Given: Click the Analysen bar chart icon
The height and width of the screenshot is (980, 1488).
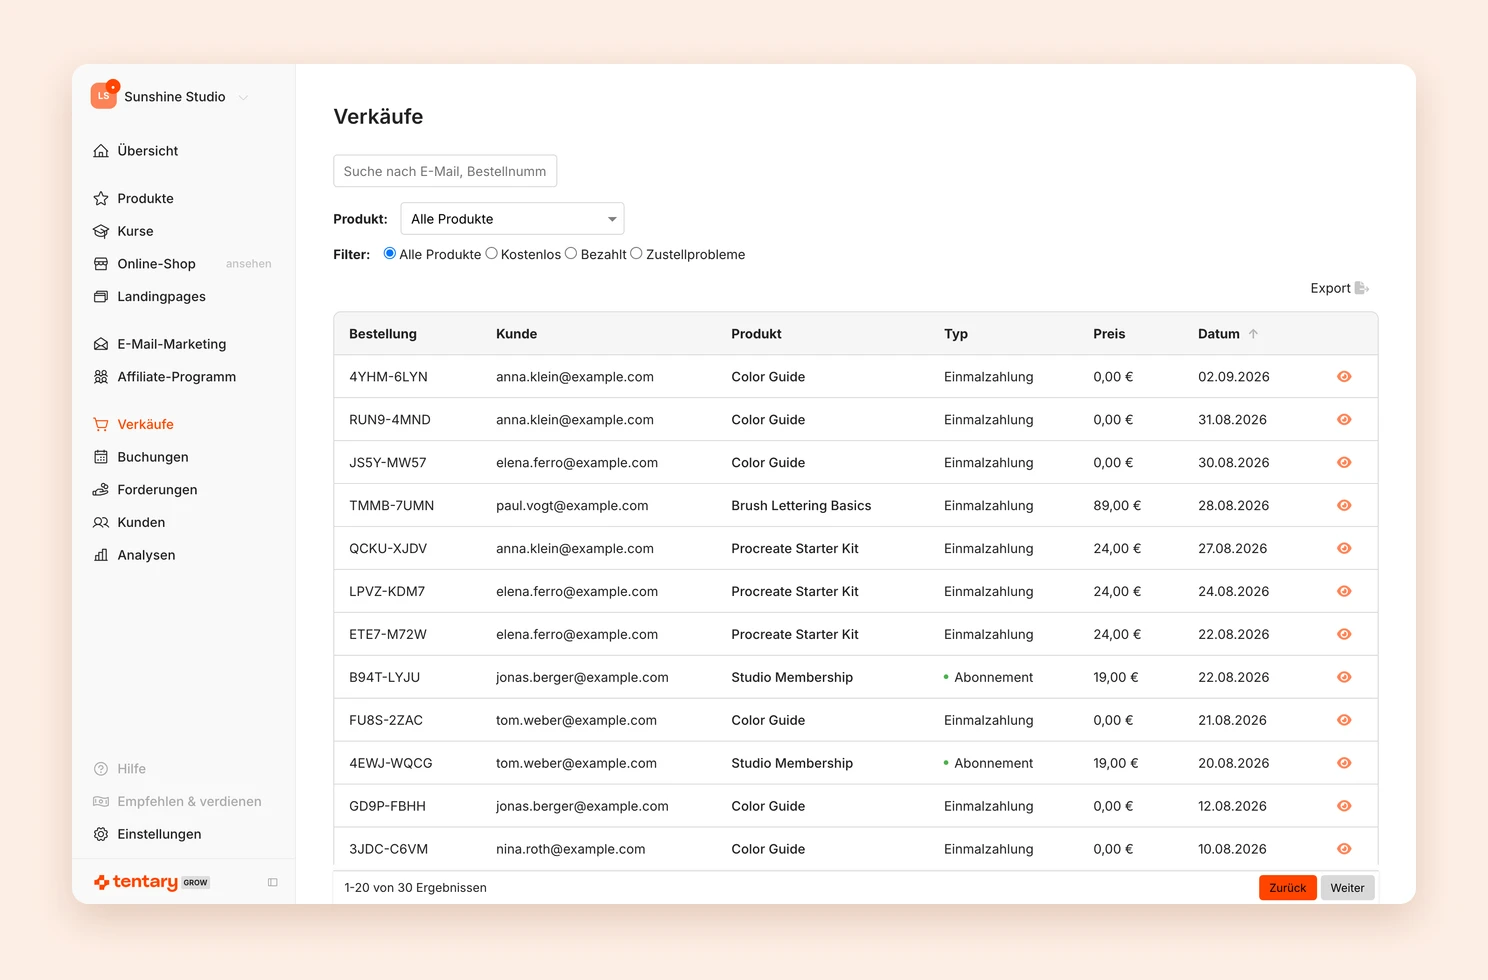Looking at the screenshot, I should pyautogui.click(x=101, y=555).
